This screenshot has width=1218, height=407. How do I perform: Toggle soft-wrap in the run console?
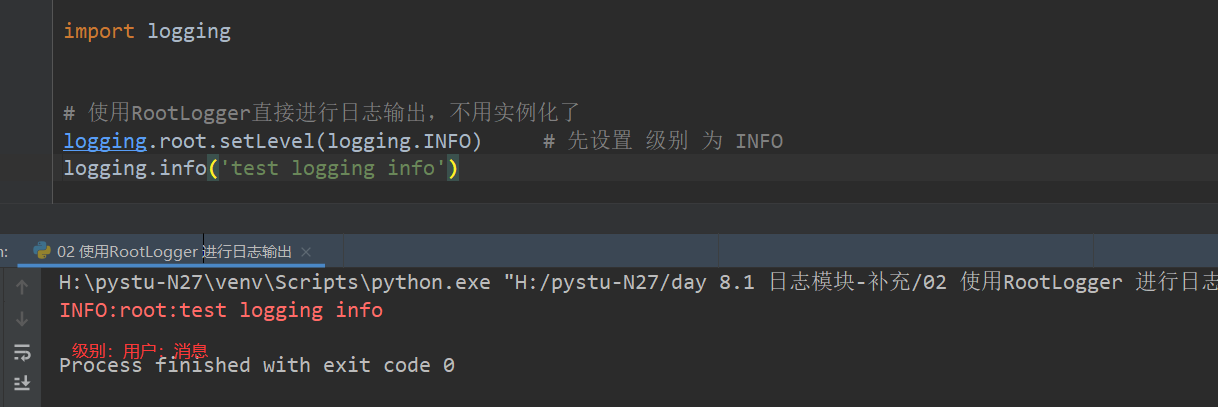[22, 352]
